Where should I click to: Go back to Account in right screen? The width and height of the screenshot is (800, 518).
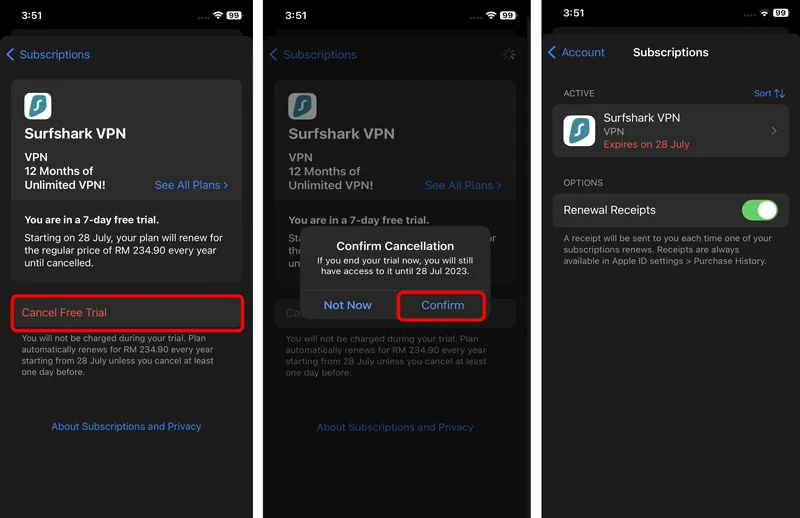click(576, 53)
